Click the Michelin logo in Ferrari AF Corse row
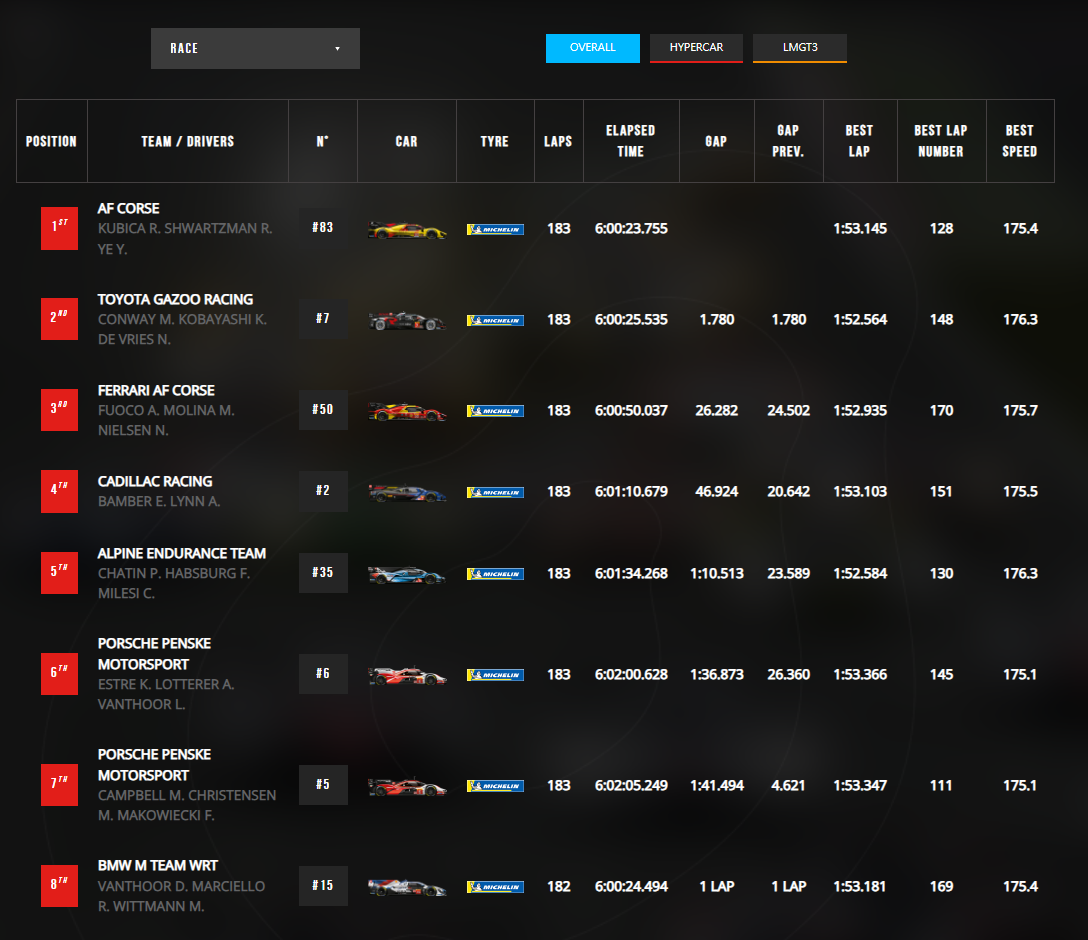Viewport: 1088px width, 940px height. point(495,411)
